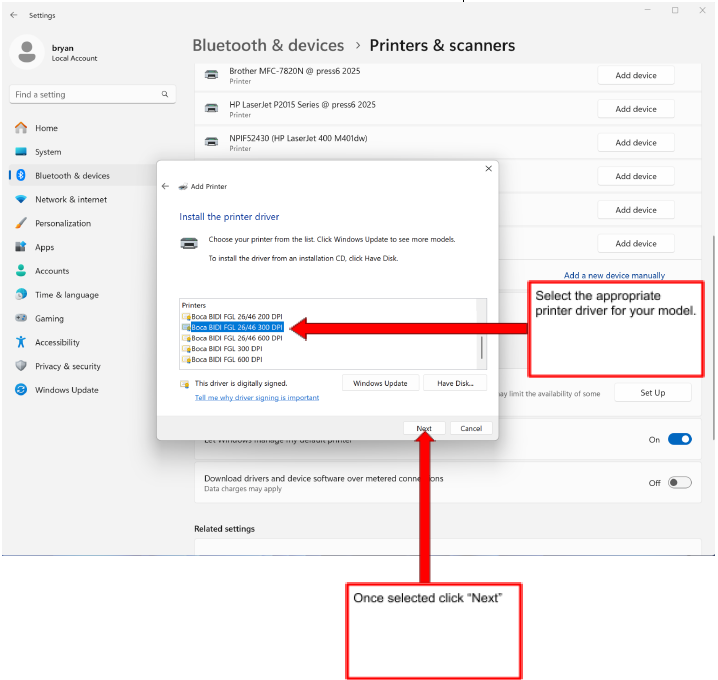
Task: Open Accounts settings page
Action: [52, 271]
